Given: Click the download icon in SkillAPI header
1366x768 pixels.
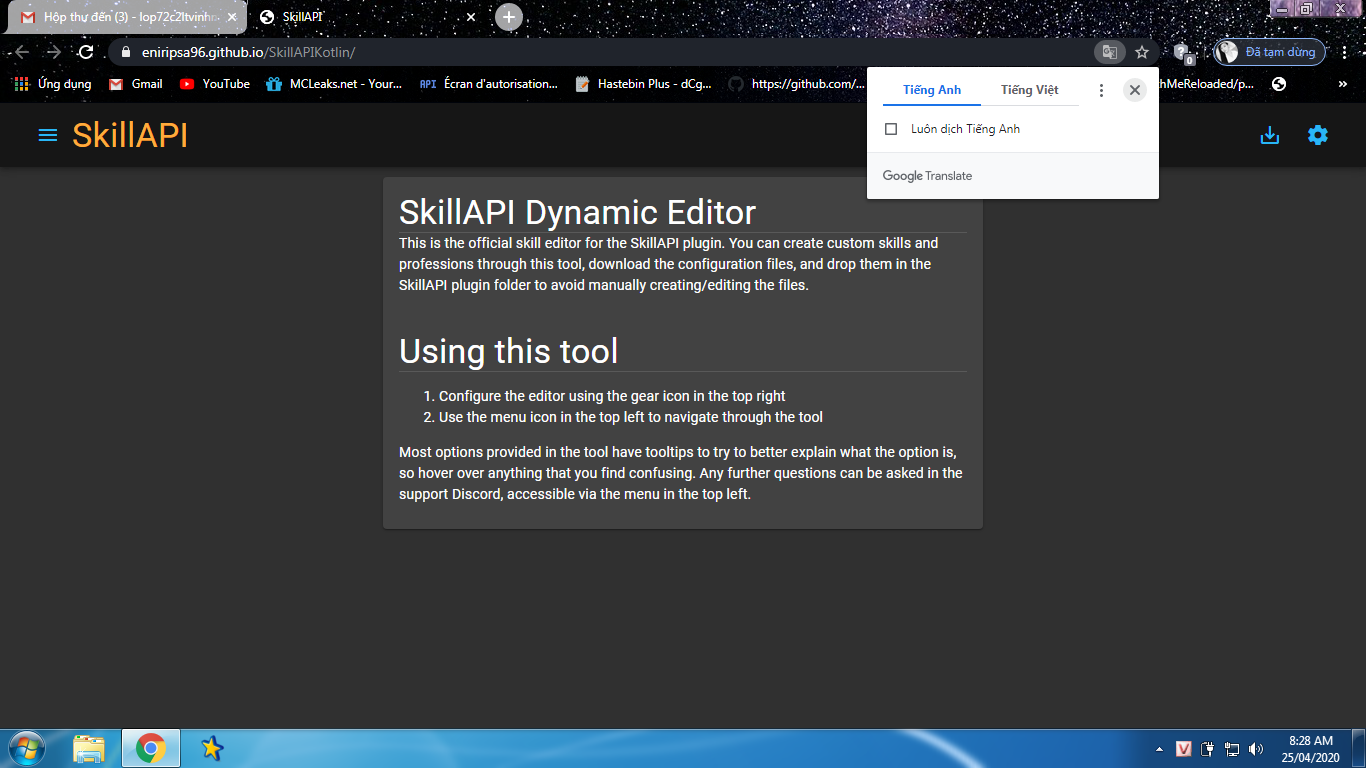Looking at the screenshot, I should coord(1269,135).
